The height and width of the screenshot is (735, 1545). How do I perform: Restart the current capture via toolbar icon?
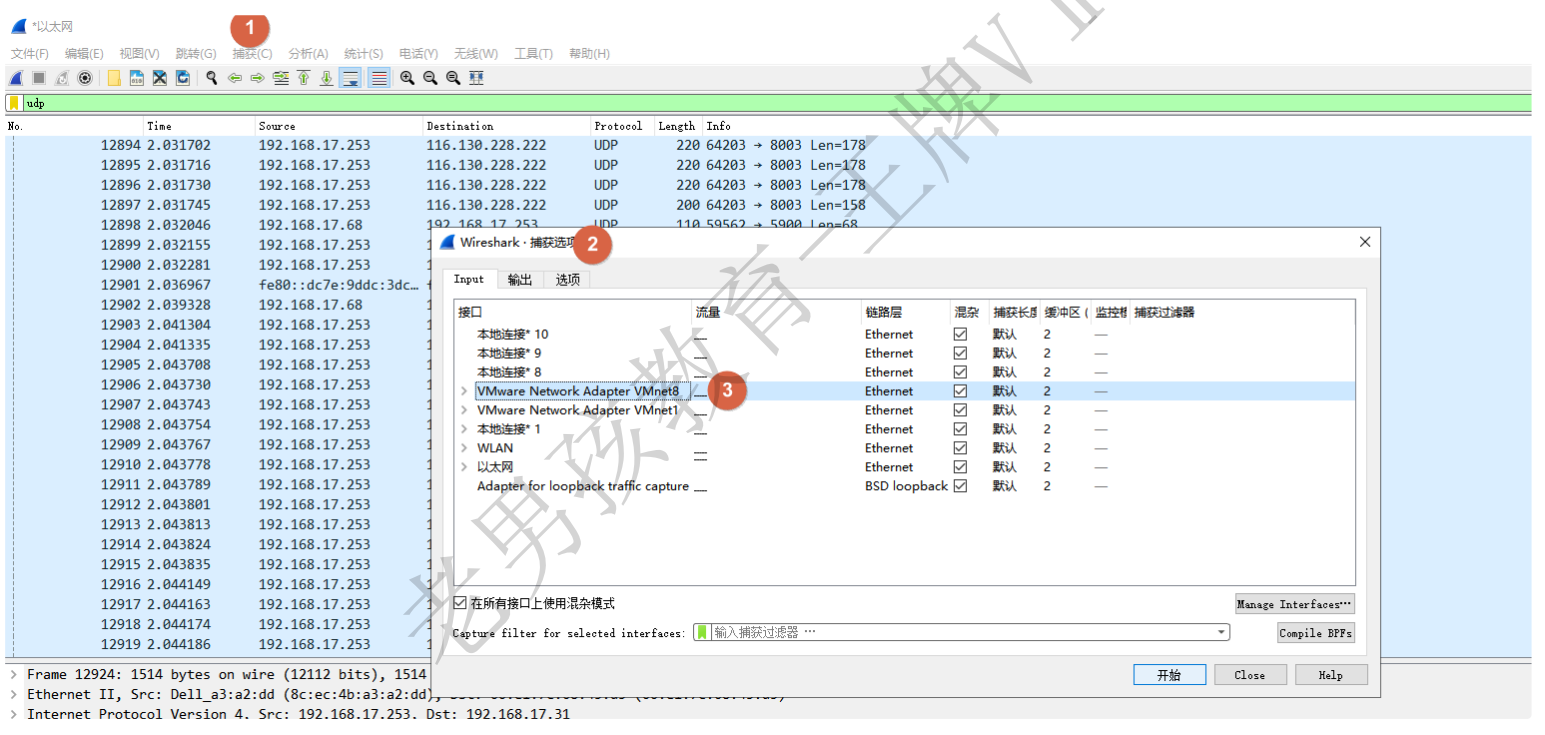click(62, 78)
